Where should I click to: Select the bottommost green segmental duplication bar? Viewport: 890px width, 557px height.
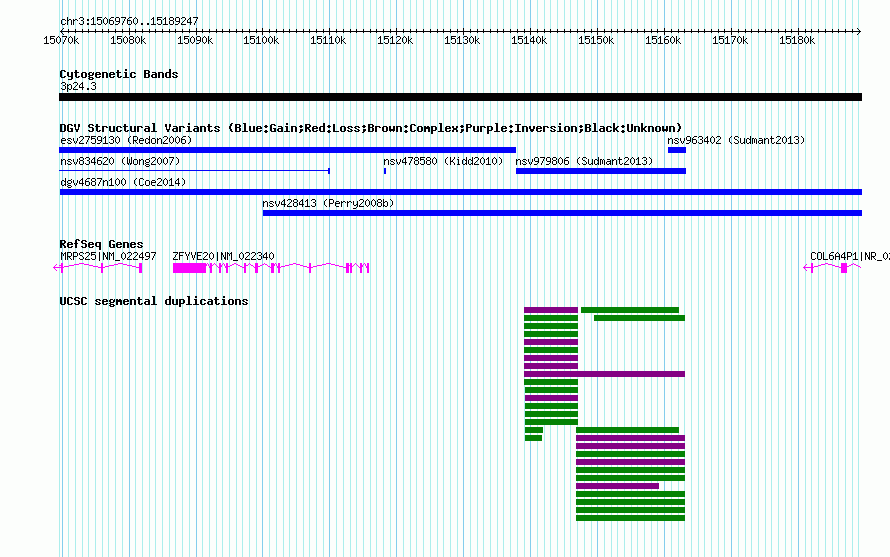[x=631, y=518]
